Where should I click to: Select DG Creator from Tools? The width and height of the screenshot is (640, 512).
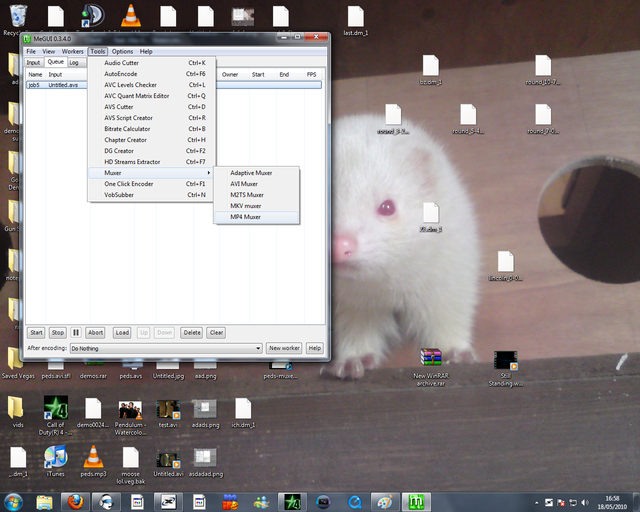coord(151,151)
